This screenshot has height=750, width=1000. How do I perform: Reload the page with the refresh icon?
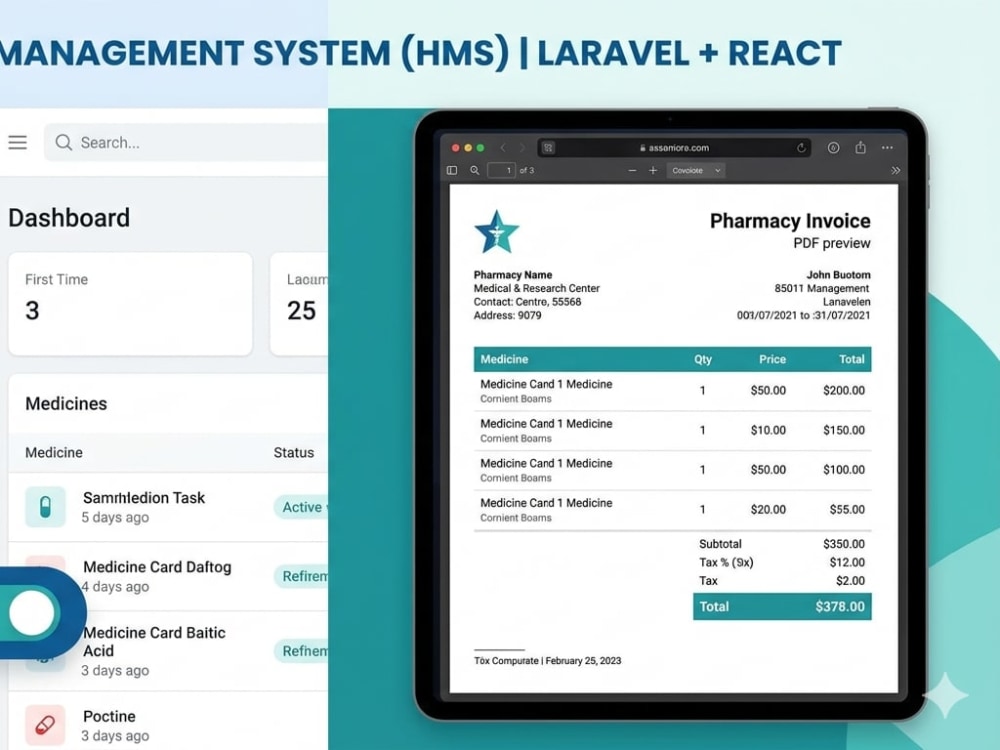click(x=801, y=147)
